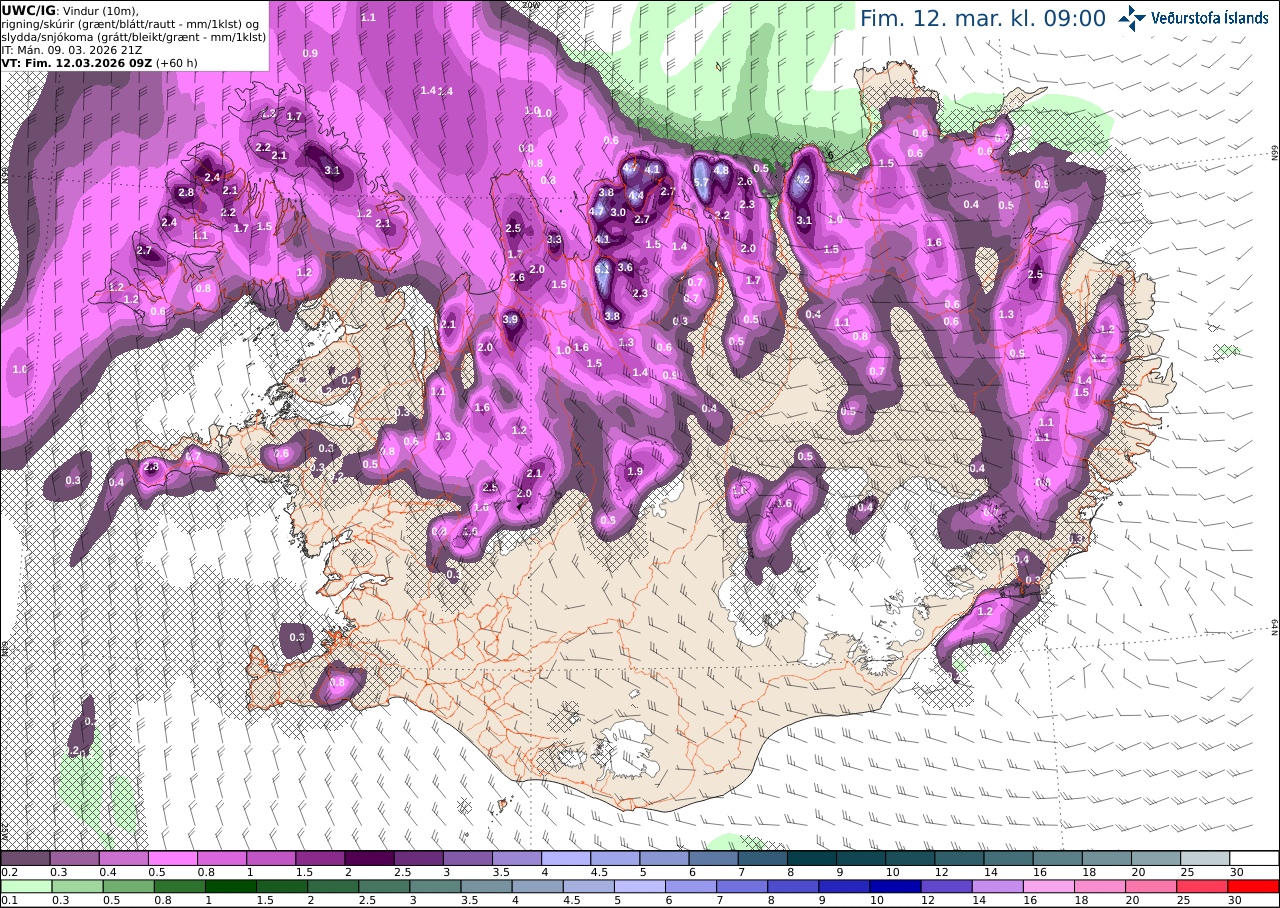
Task: Pick darkest purple snow swatch between 2 and 2.5
Action: coord(369,858)
